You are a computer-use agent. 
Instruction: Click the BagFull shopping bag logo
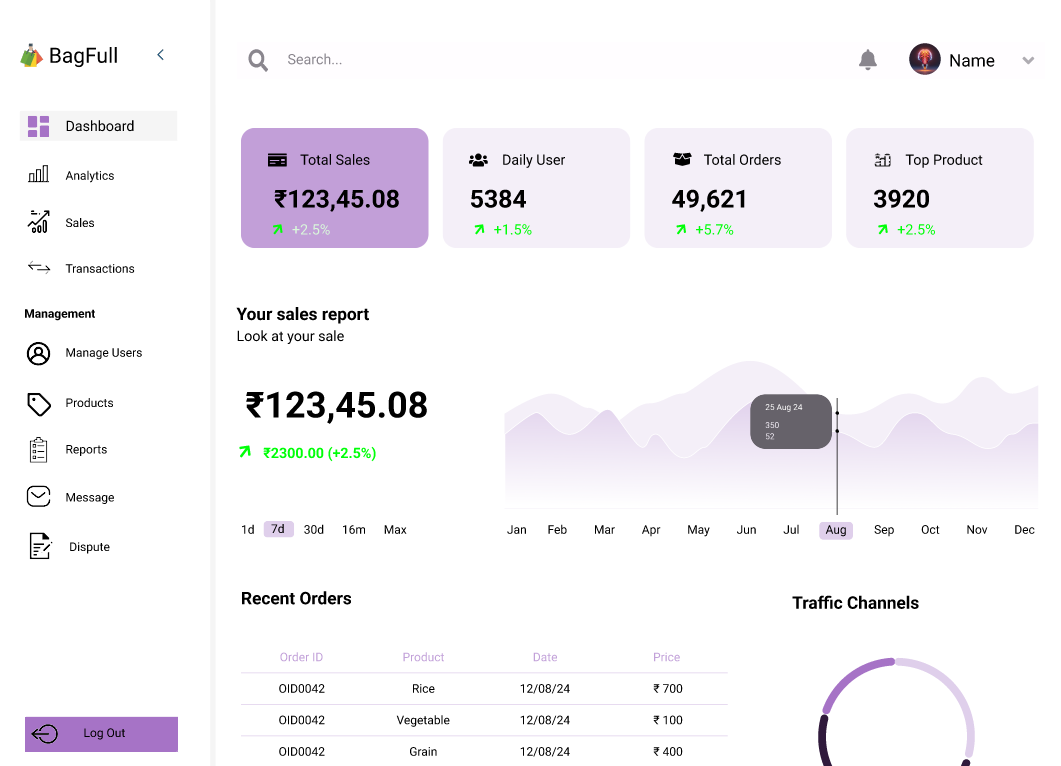coord(31,55)
